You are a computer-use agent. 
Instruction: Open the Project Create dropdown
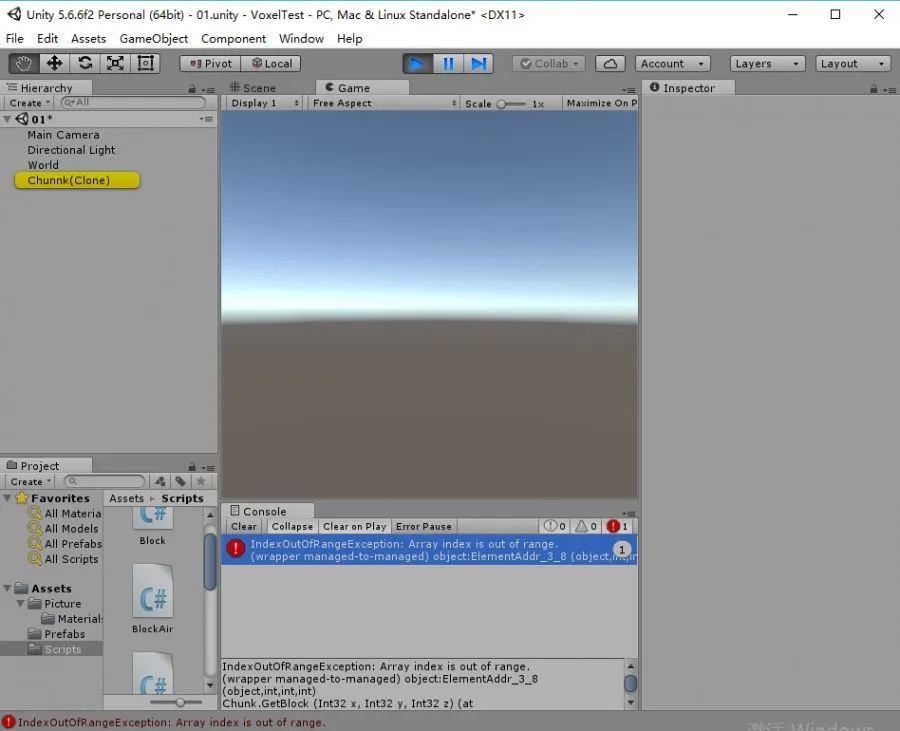(x=30, y=481)
